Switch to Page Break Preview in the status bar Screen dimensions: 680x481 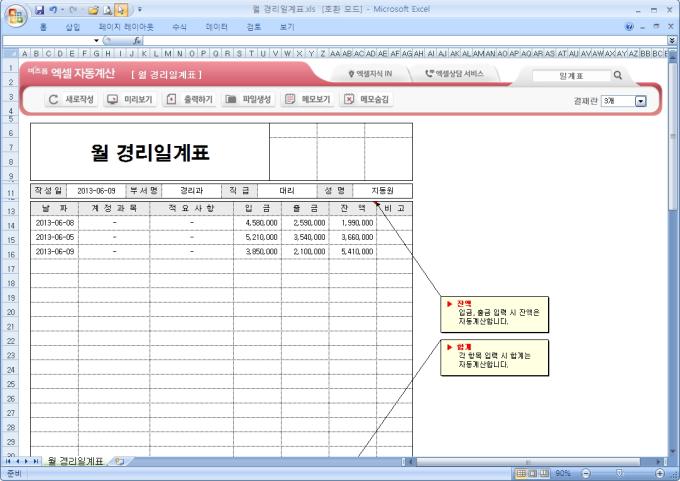pyautogui.click(x=544, y=473)
